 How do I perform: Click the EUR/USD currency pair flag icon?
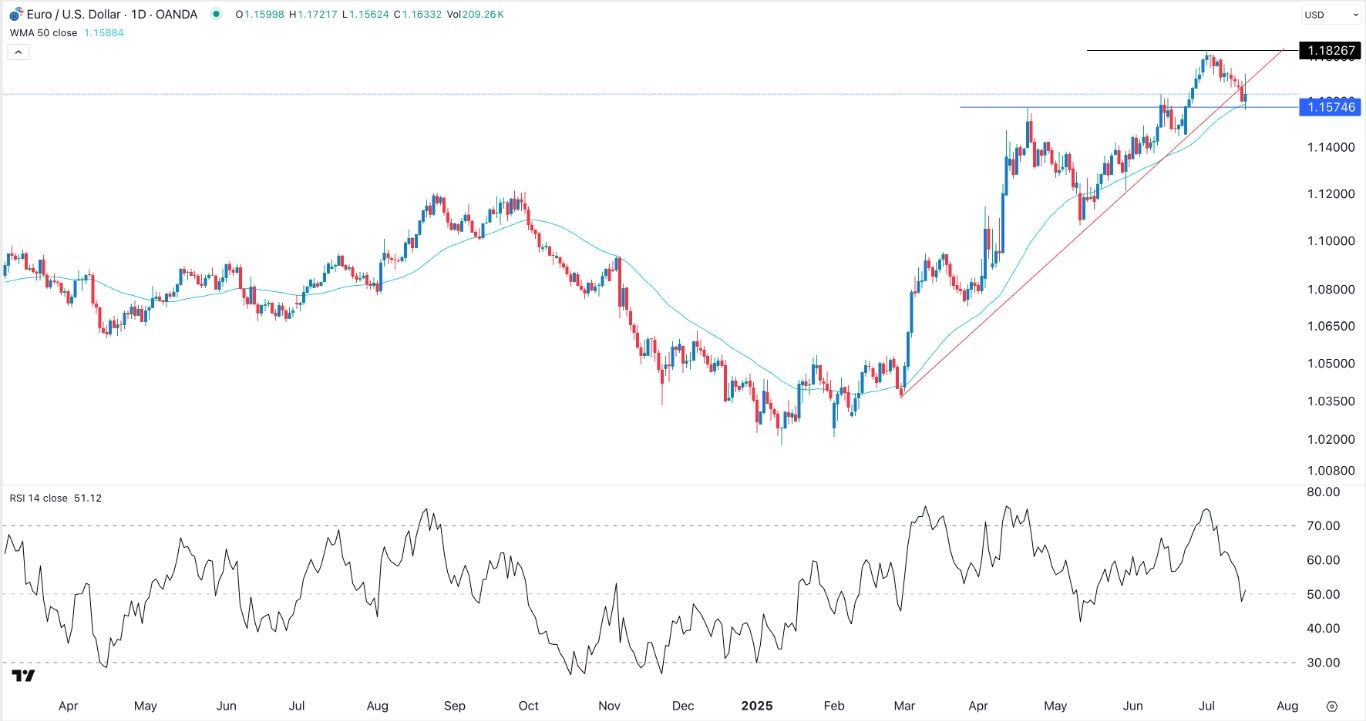point(15,15)
